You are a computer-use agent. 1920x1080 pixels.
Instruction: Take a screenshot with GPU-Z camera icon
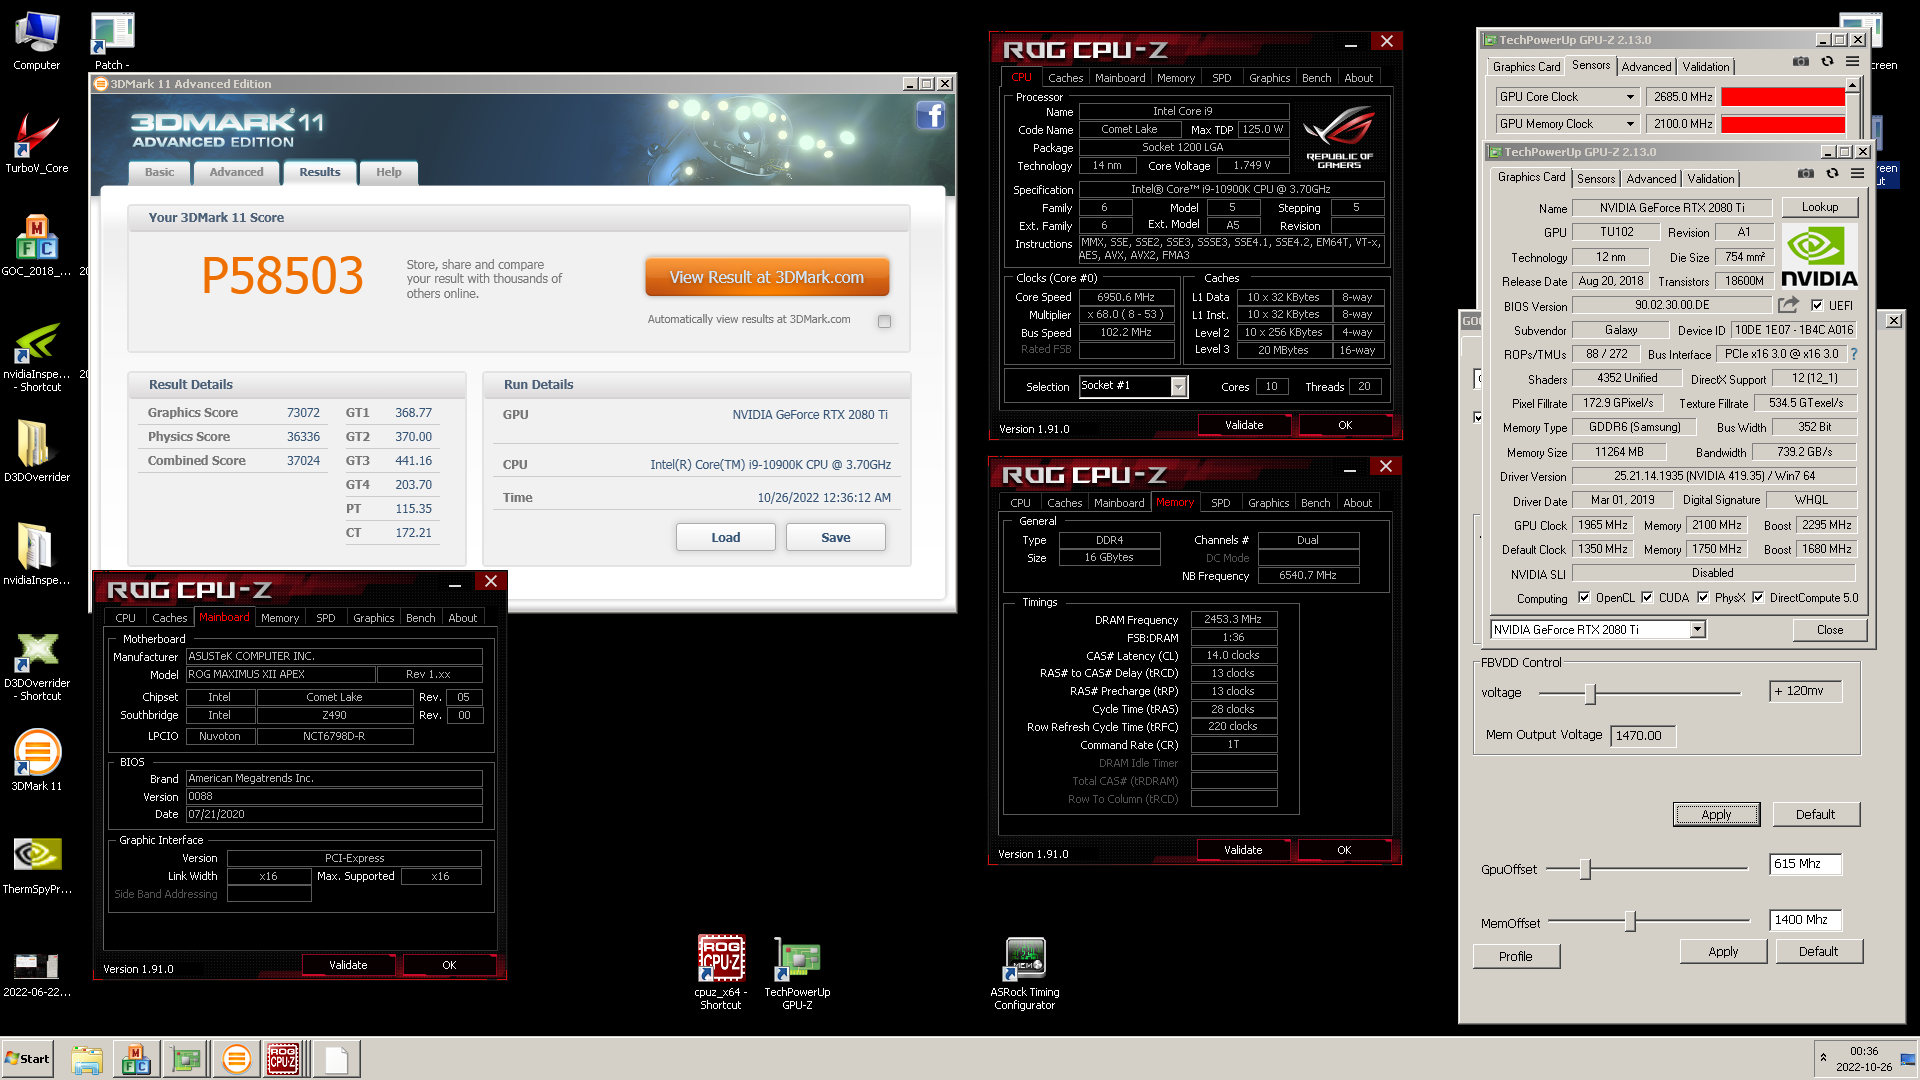click(x=1805, y=174)
